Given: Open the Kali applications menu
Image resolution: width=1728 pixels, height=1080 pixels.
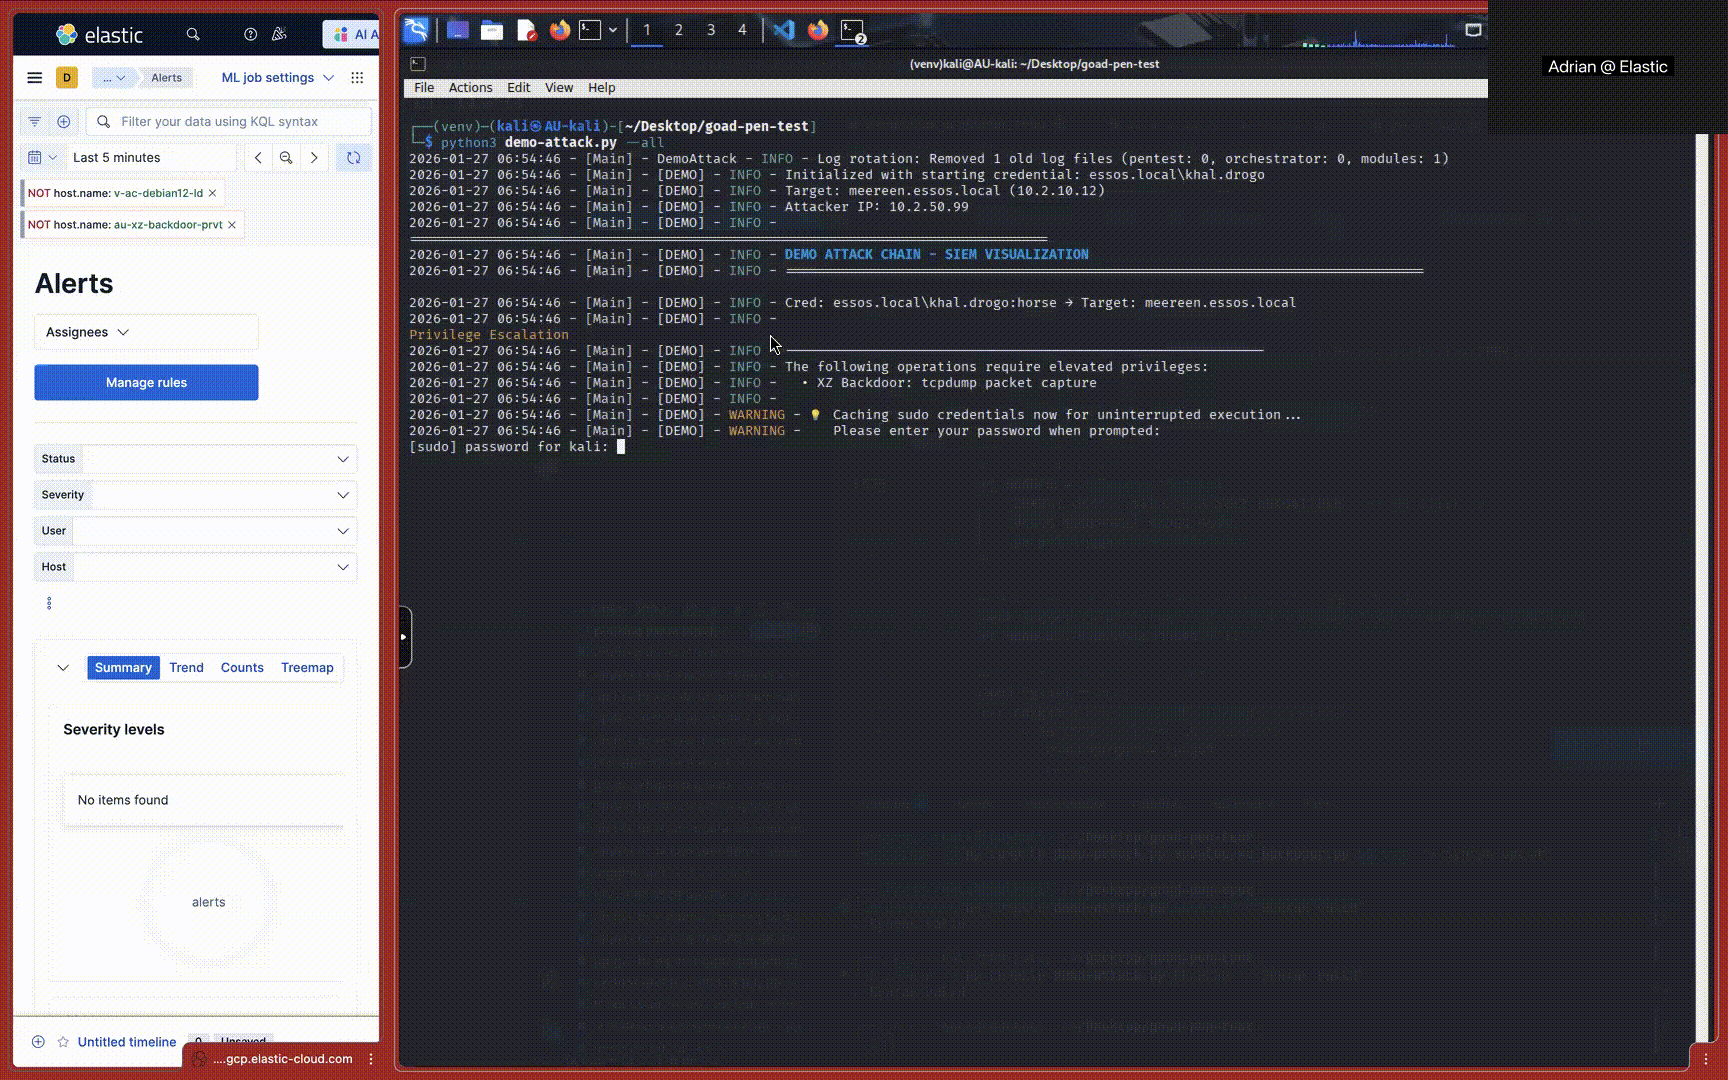Looking at the screenshot, I should 417,31.
